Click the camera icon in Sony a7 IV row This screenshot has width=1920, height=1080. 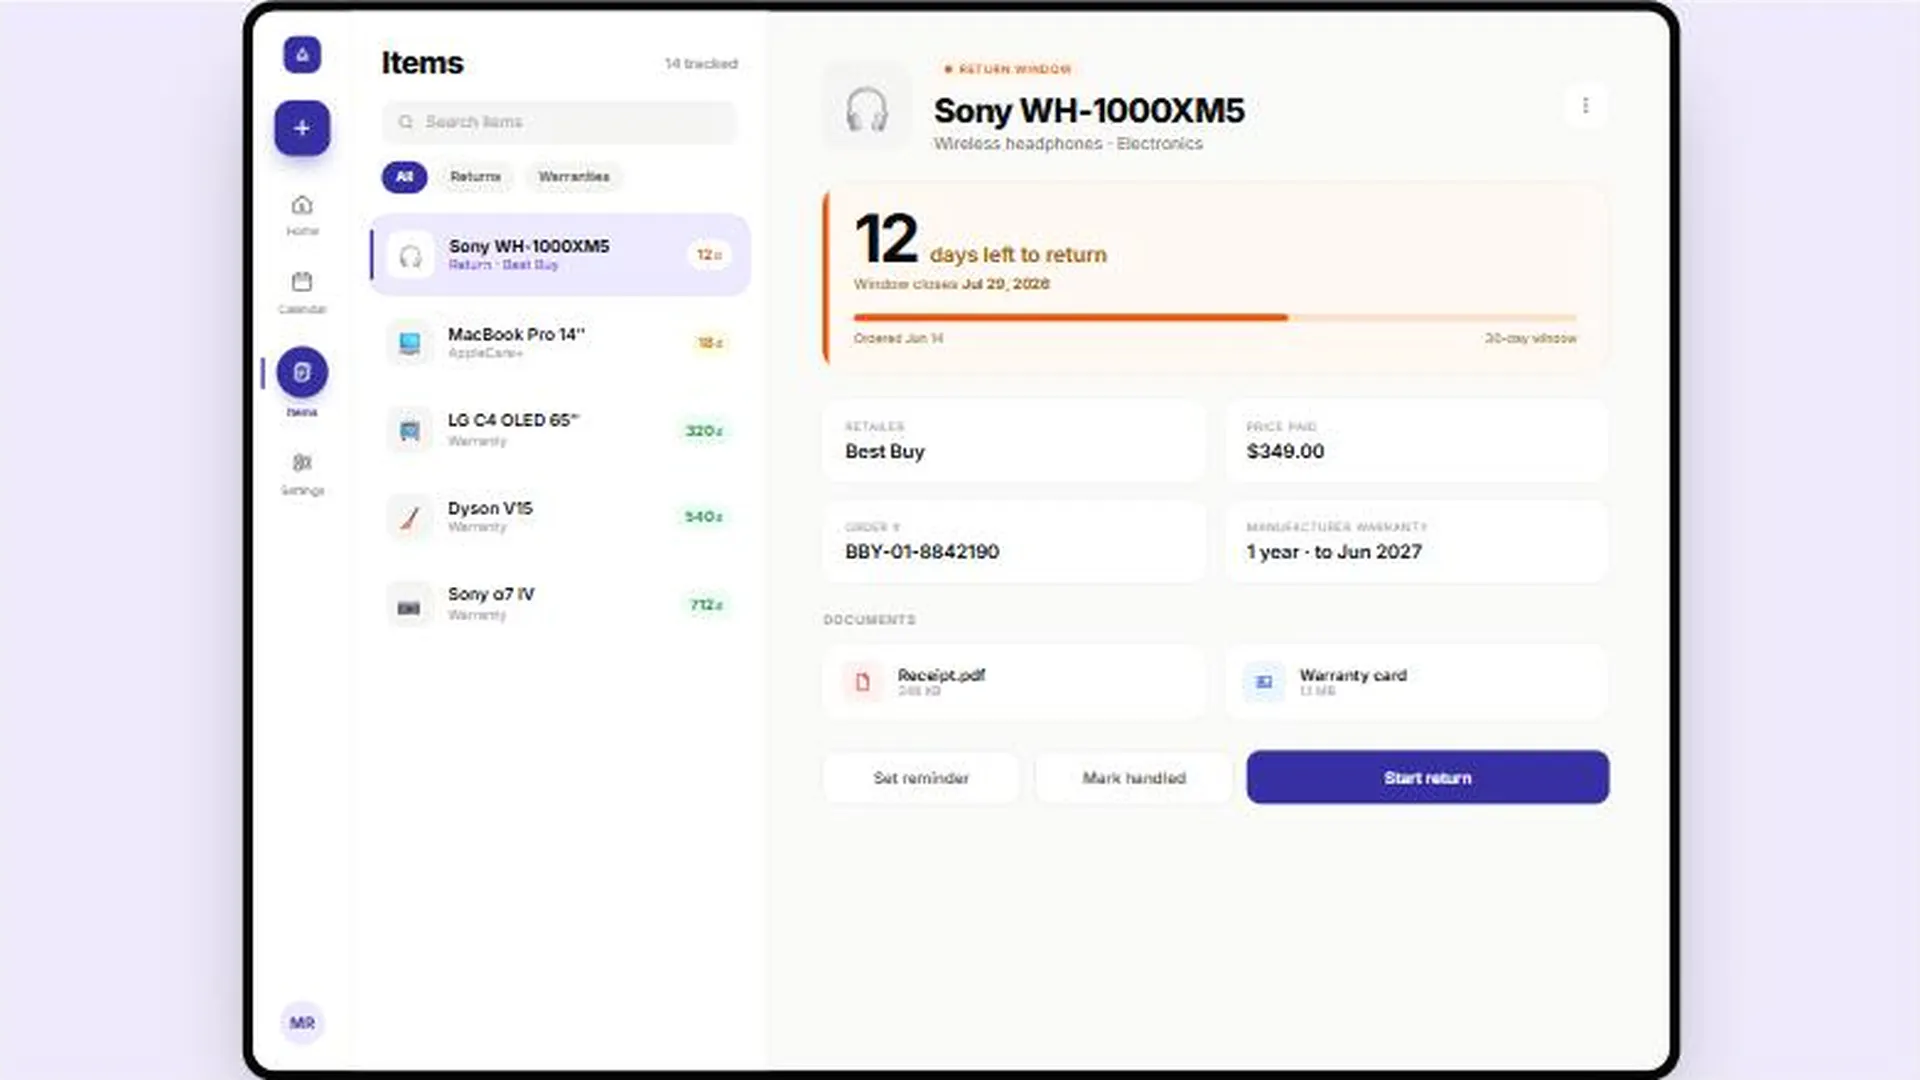pos(409,605)
